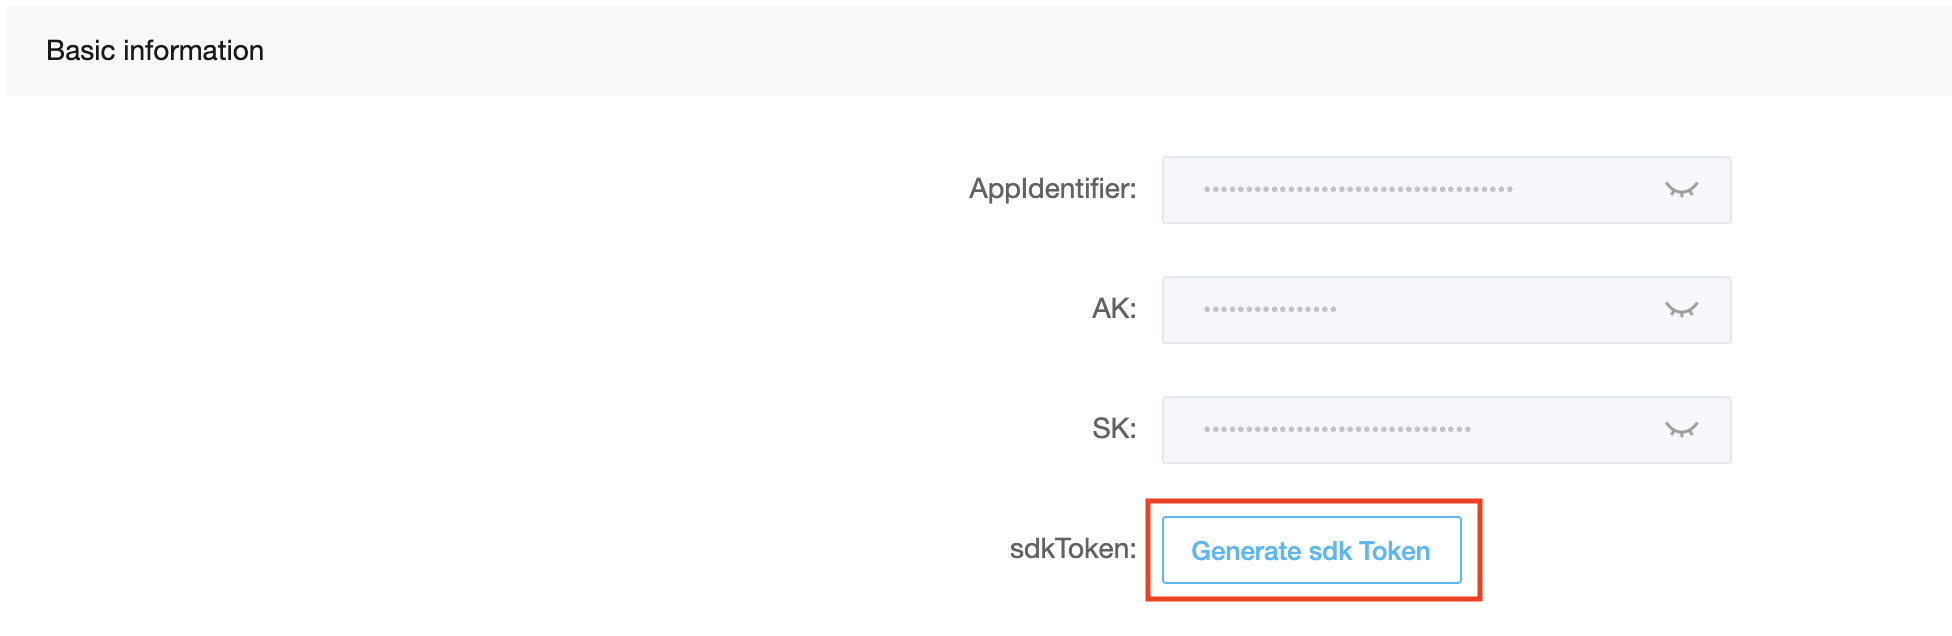Click the sdkToken label

1073,548
